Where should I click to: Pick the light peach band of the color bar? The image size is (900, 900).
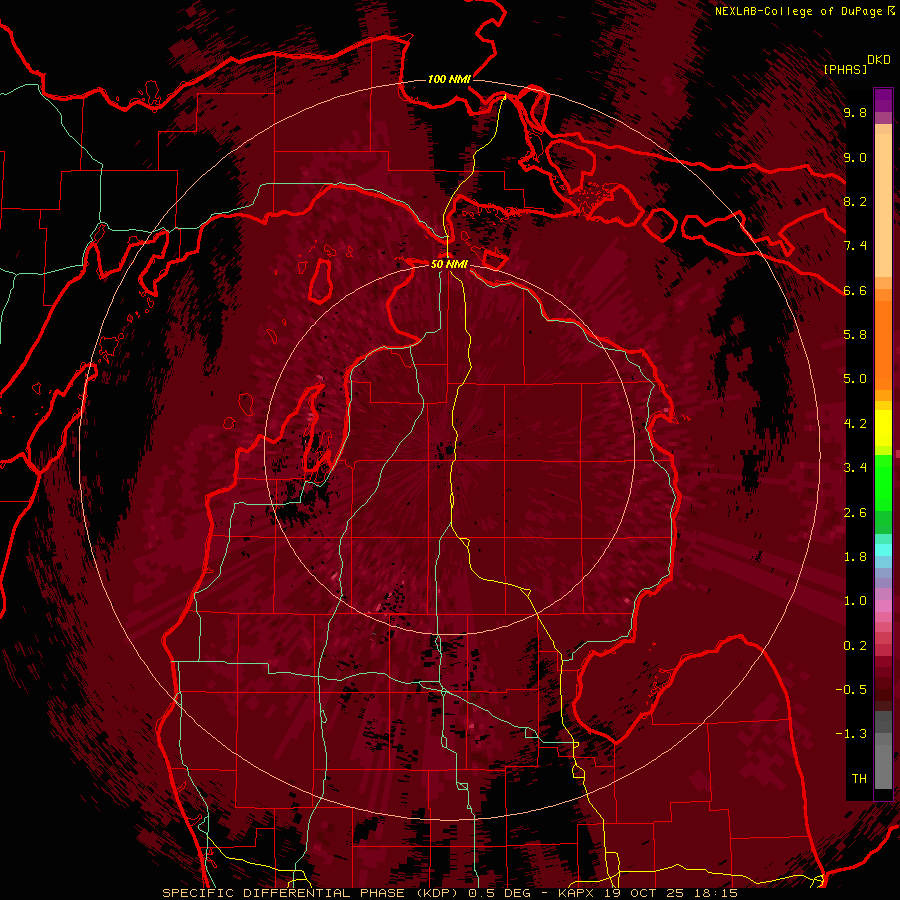pos(883,207)
